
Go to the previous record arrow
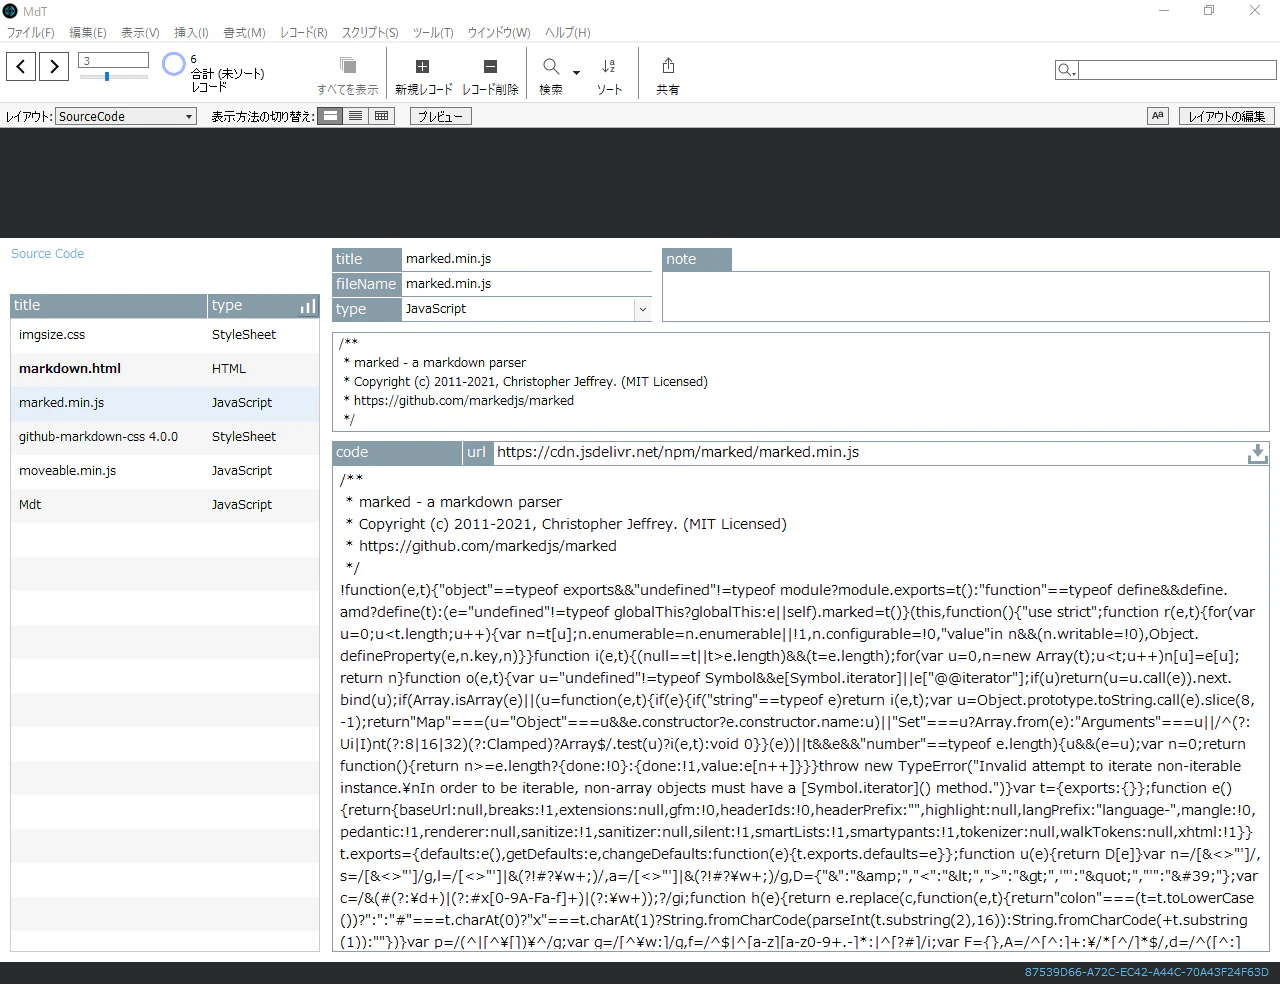pos(21,67)
